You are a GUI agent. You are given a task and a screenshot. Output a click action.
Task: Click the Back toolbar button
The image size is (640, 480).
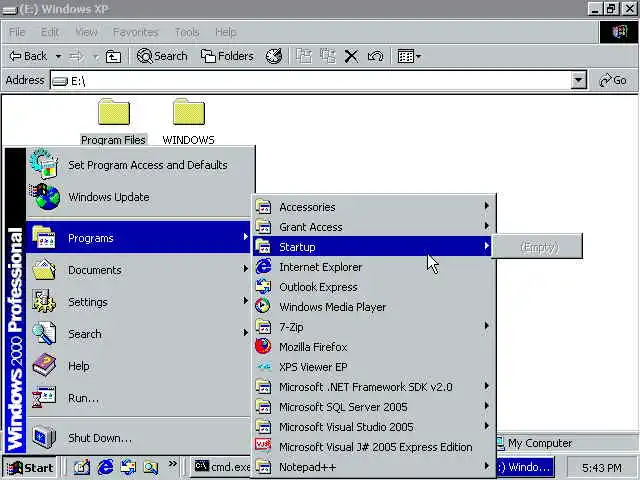(28, 56)
